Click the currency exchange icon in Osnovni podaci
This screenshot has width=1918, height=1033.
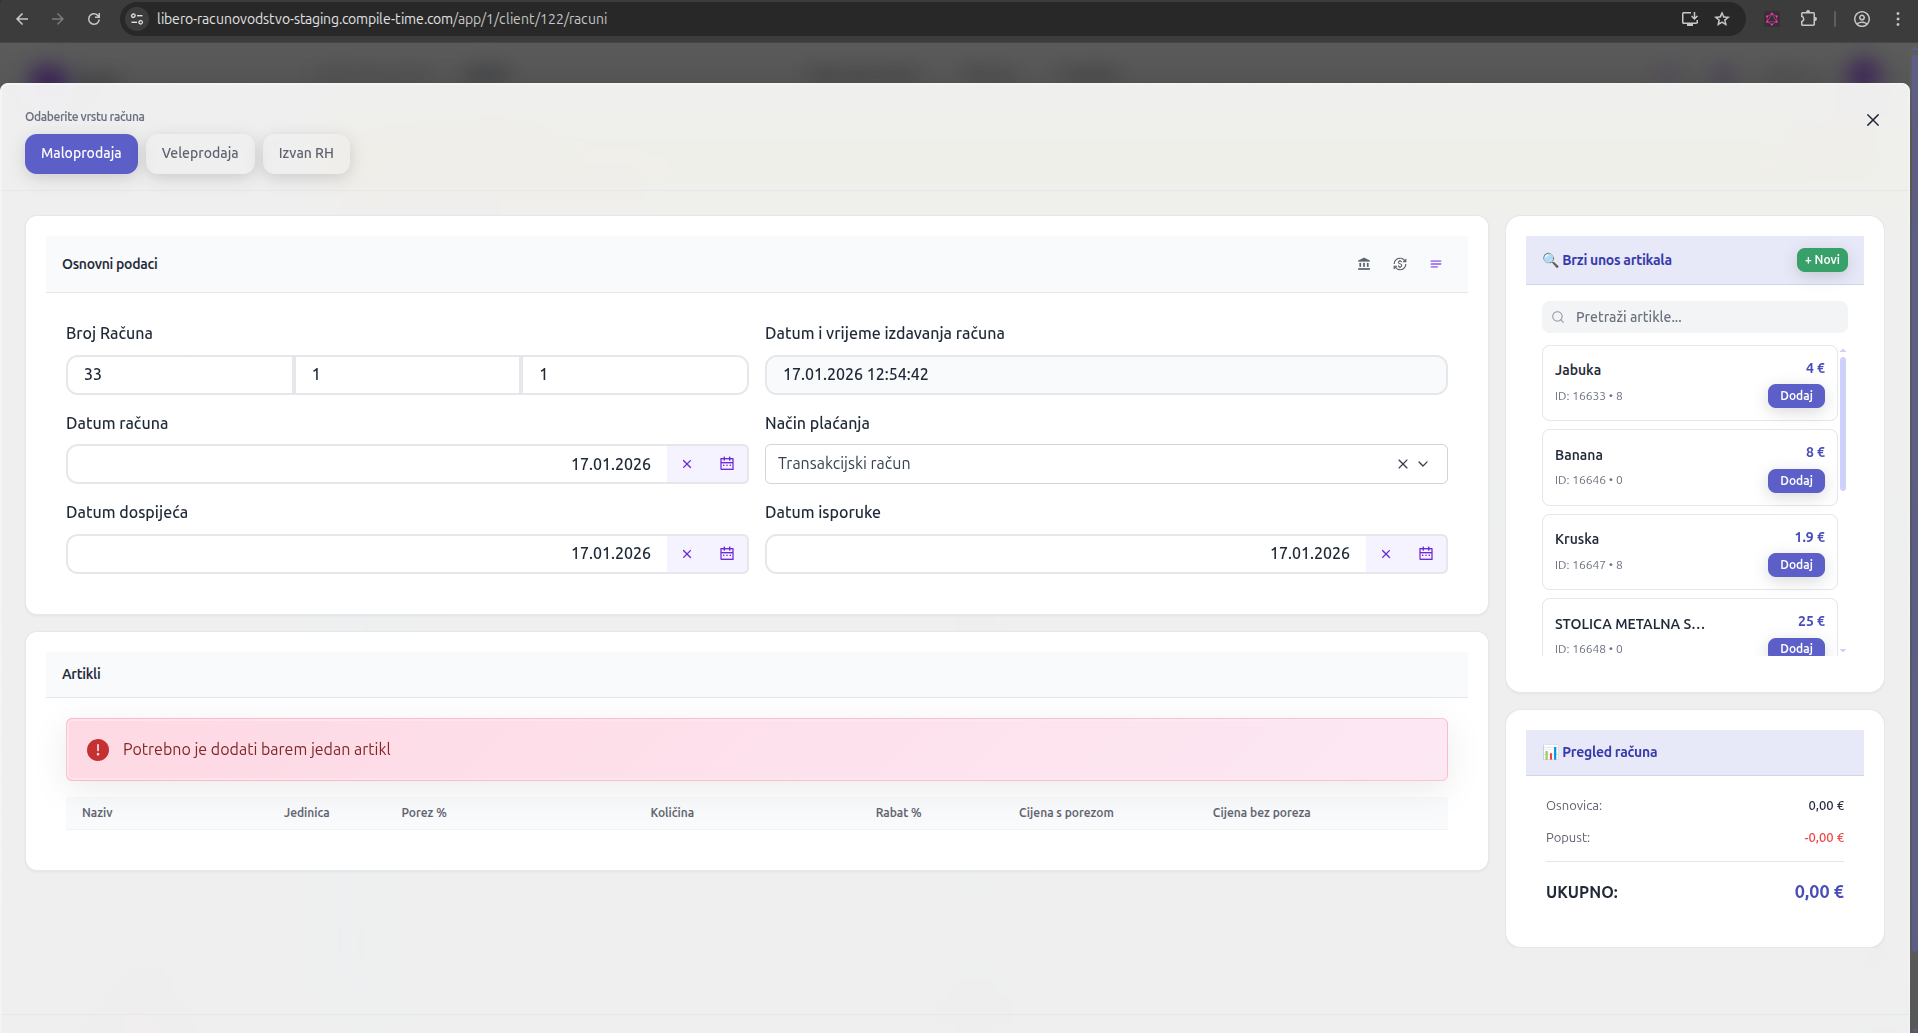click(1400, 264)
